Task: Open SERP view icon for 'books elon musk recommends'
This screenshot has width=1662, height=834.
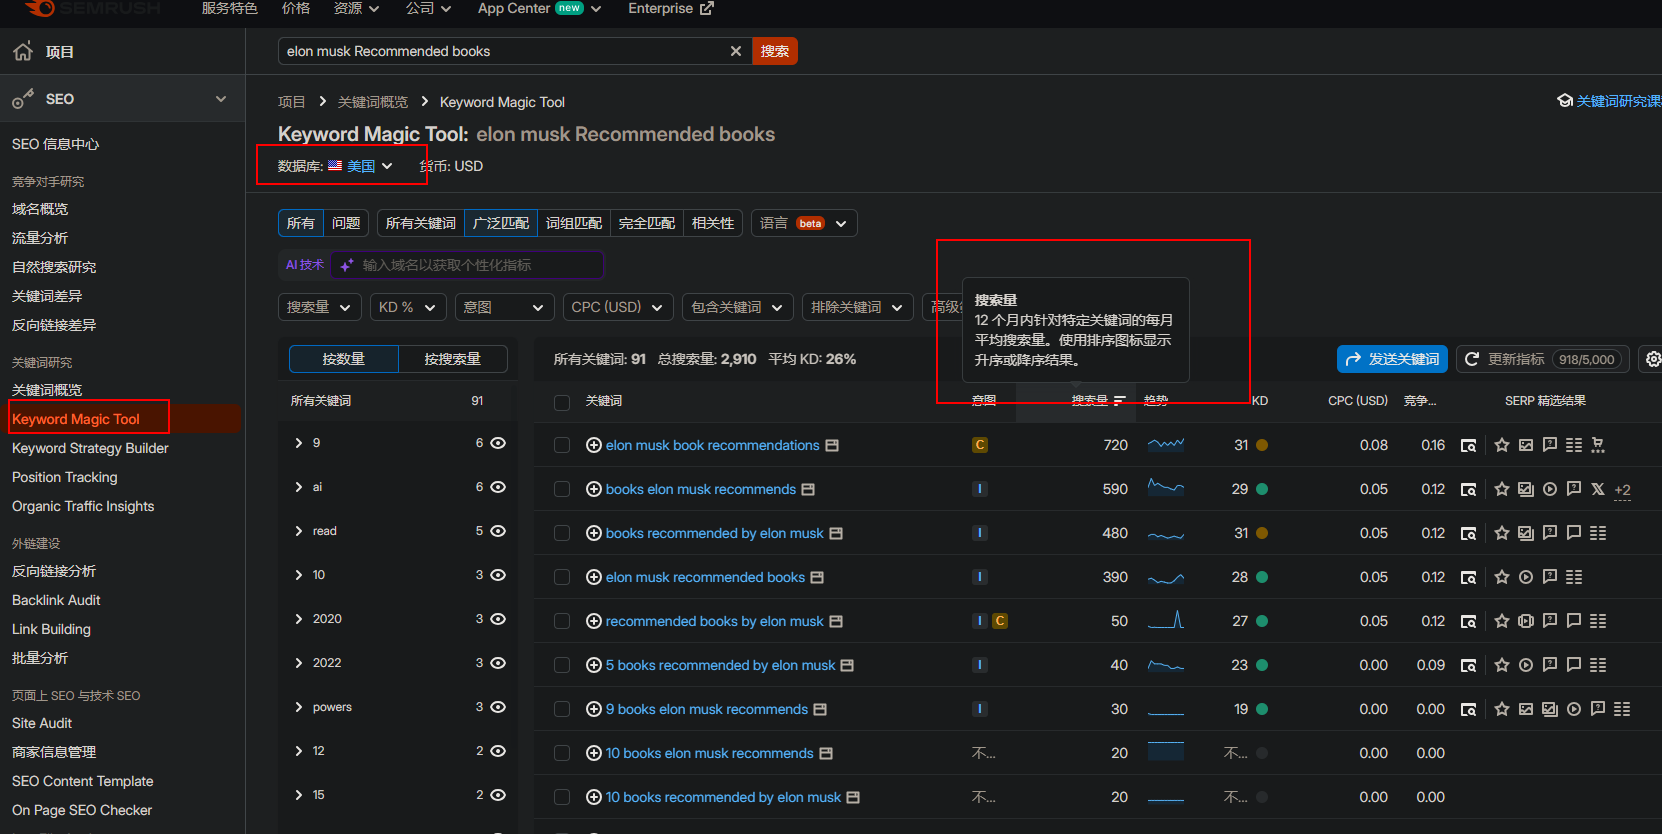Action: point(1468,490)
